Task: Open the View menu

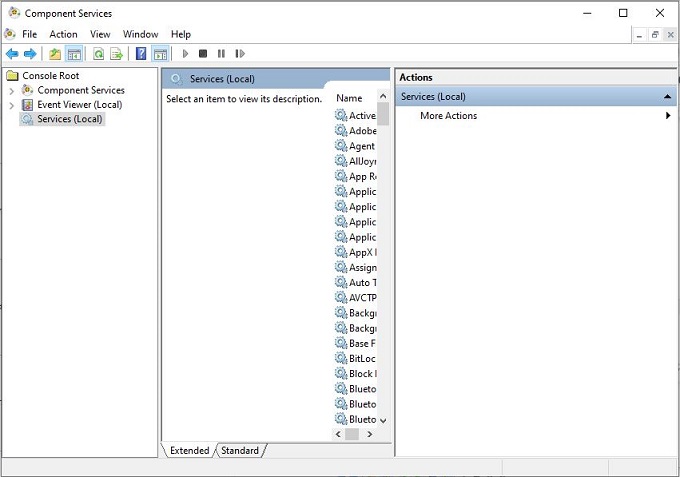Action: (x=100, y=34)
